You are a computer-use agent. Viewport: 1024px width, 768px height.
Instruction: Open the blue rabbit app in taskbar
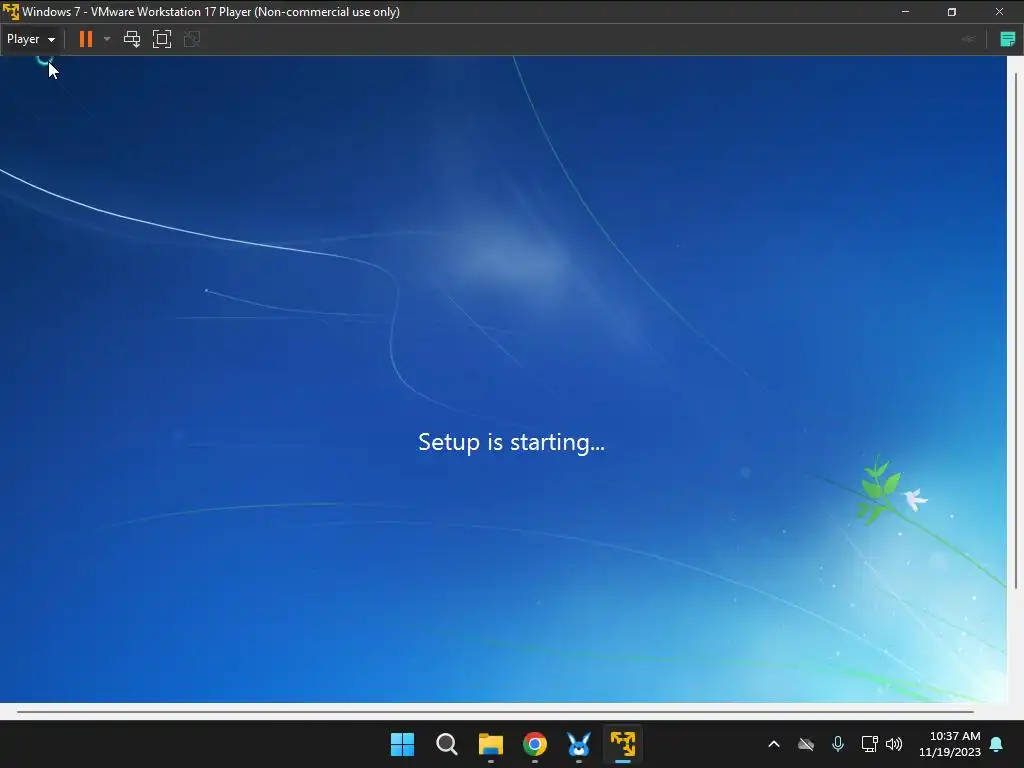click(579, 744)
